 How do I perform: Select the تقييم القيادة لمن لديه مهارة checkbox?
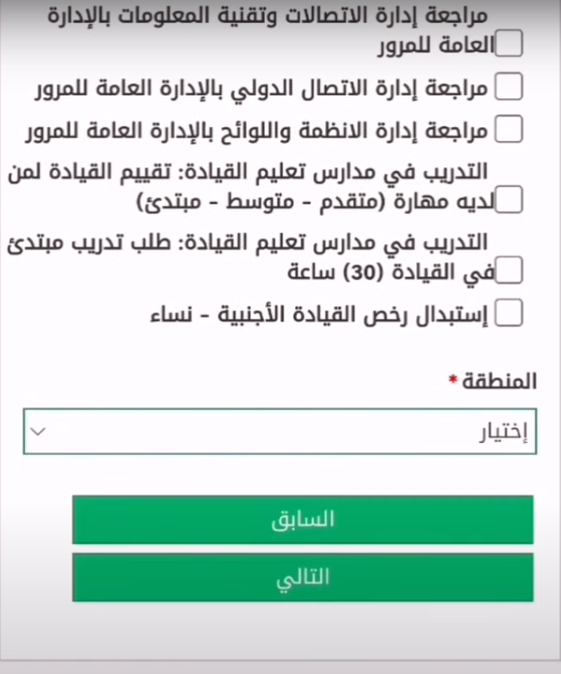(x=509, y=199)
